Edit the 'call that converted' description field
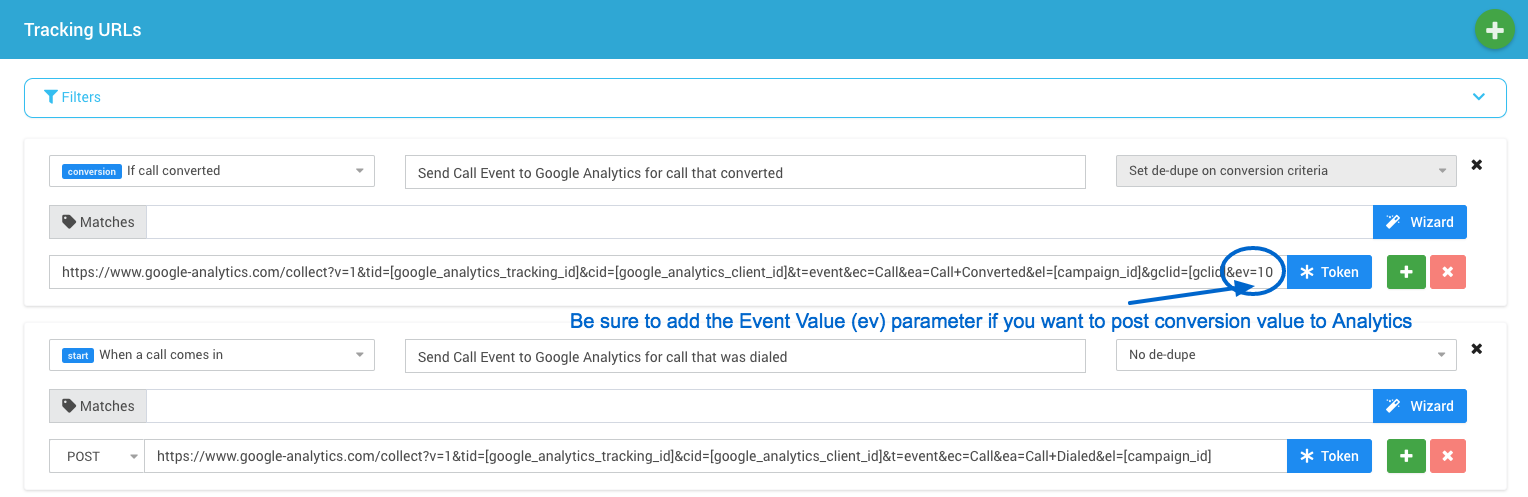The image size is (1528, 497). [744, 172]
